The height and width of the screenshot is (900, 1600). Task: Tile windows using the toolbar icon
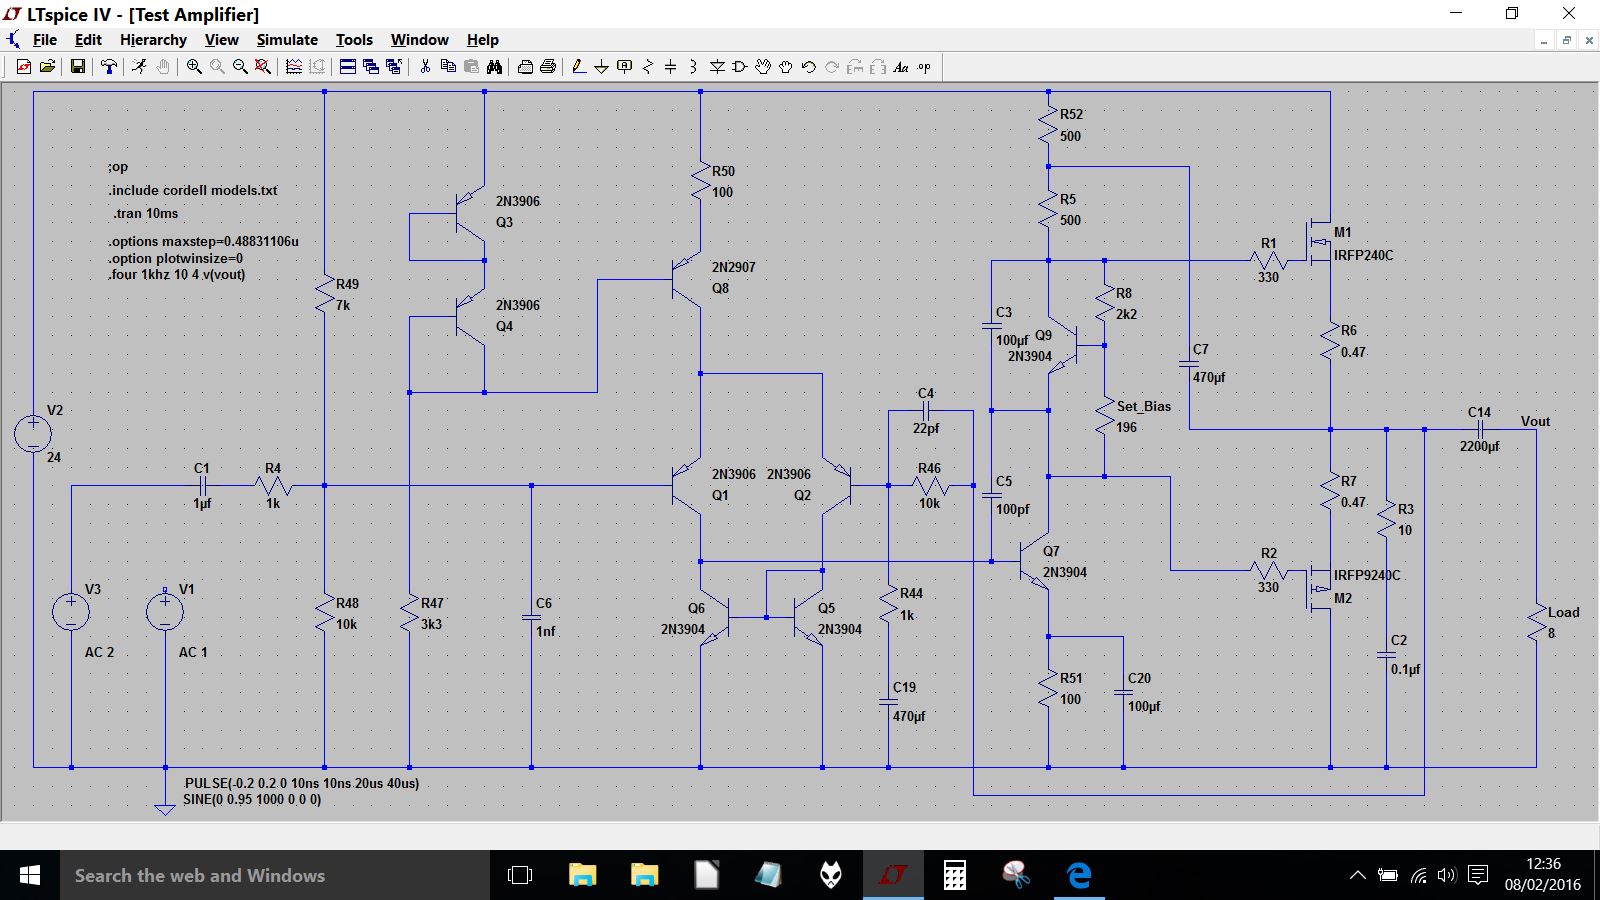point(348,67)
